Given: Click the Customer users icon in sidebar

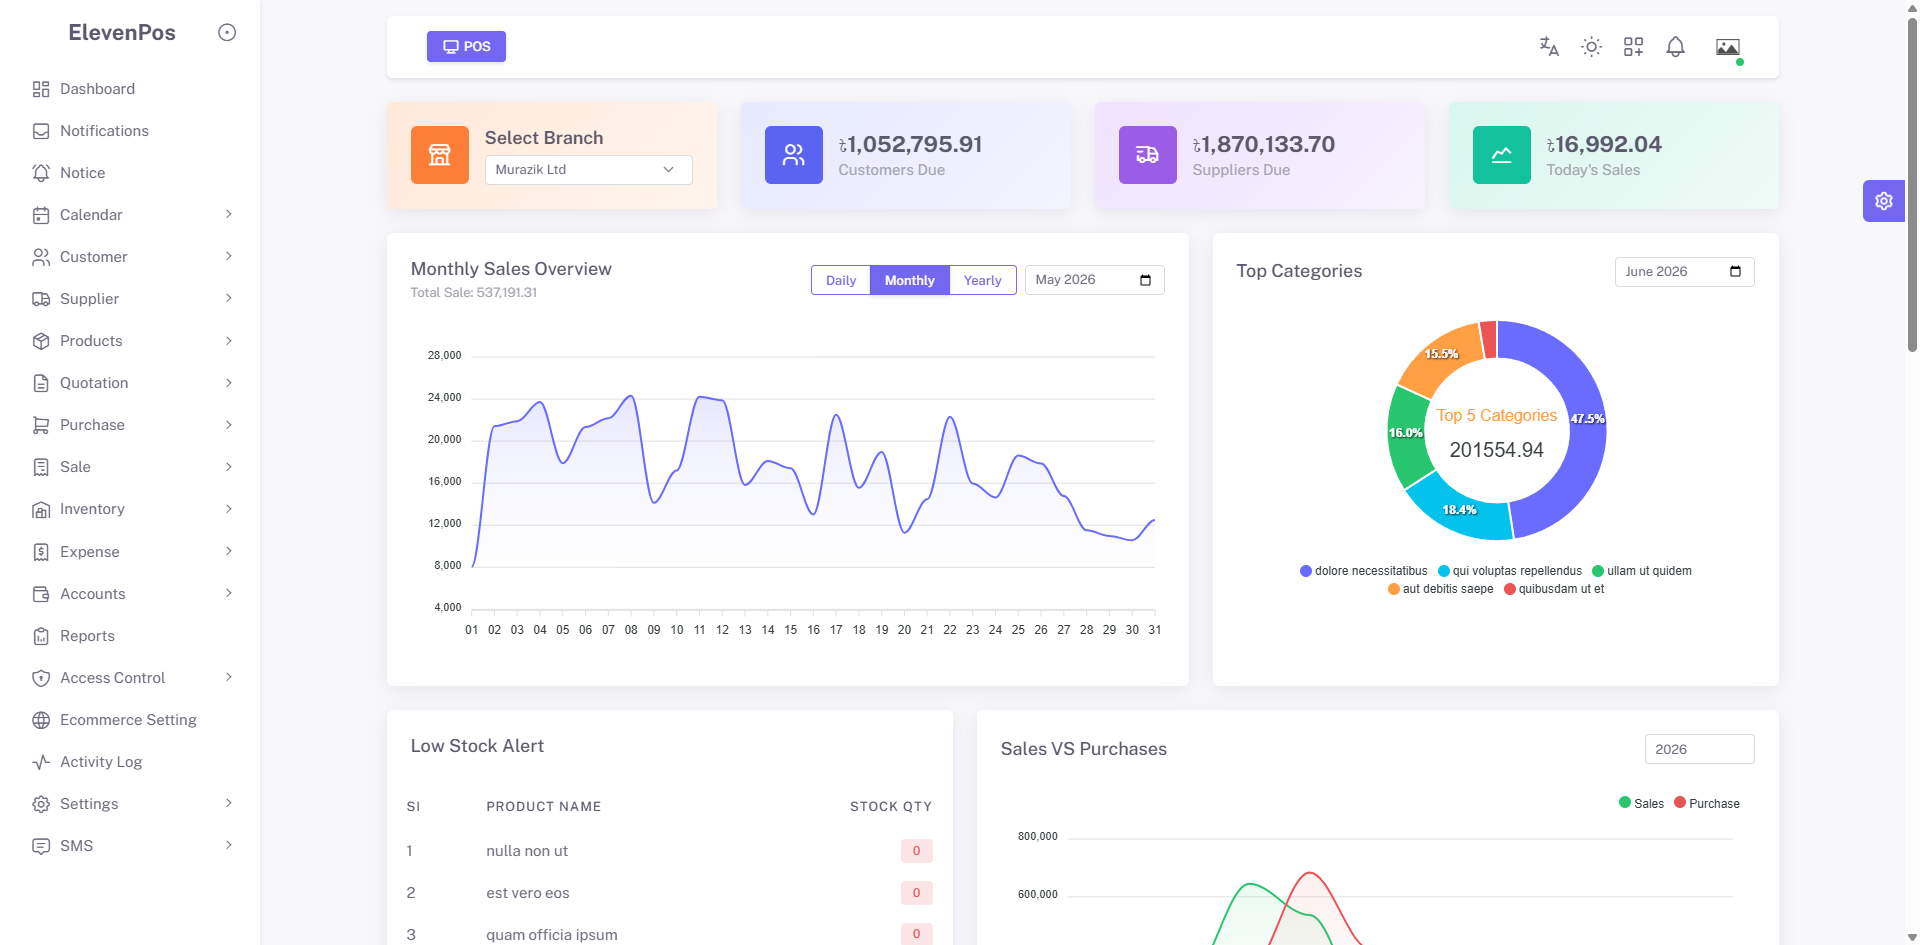Looking at the screenshot, I should point(41,257).
